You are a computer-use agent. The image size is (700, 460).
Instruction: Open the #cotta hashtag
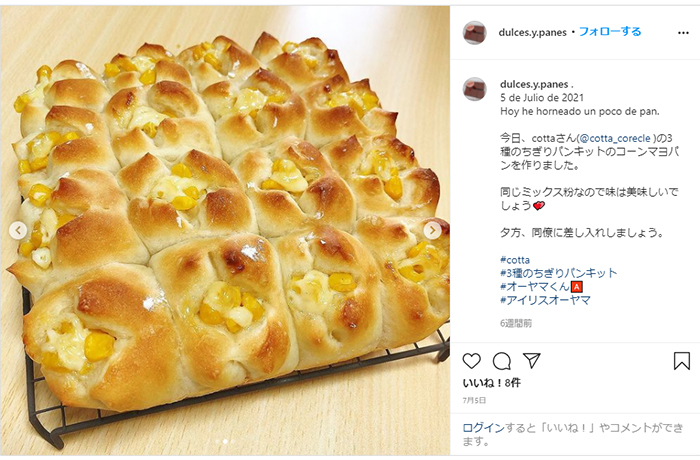pos(515,260)
